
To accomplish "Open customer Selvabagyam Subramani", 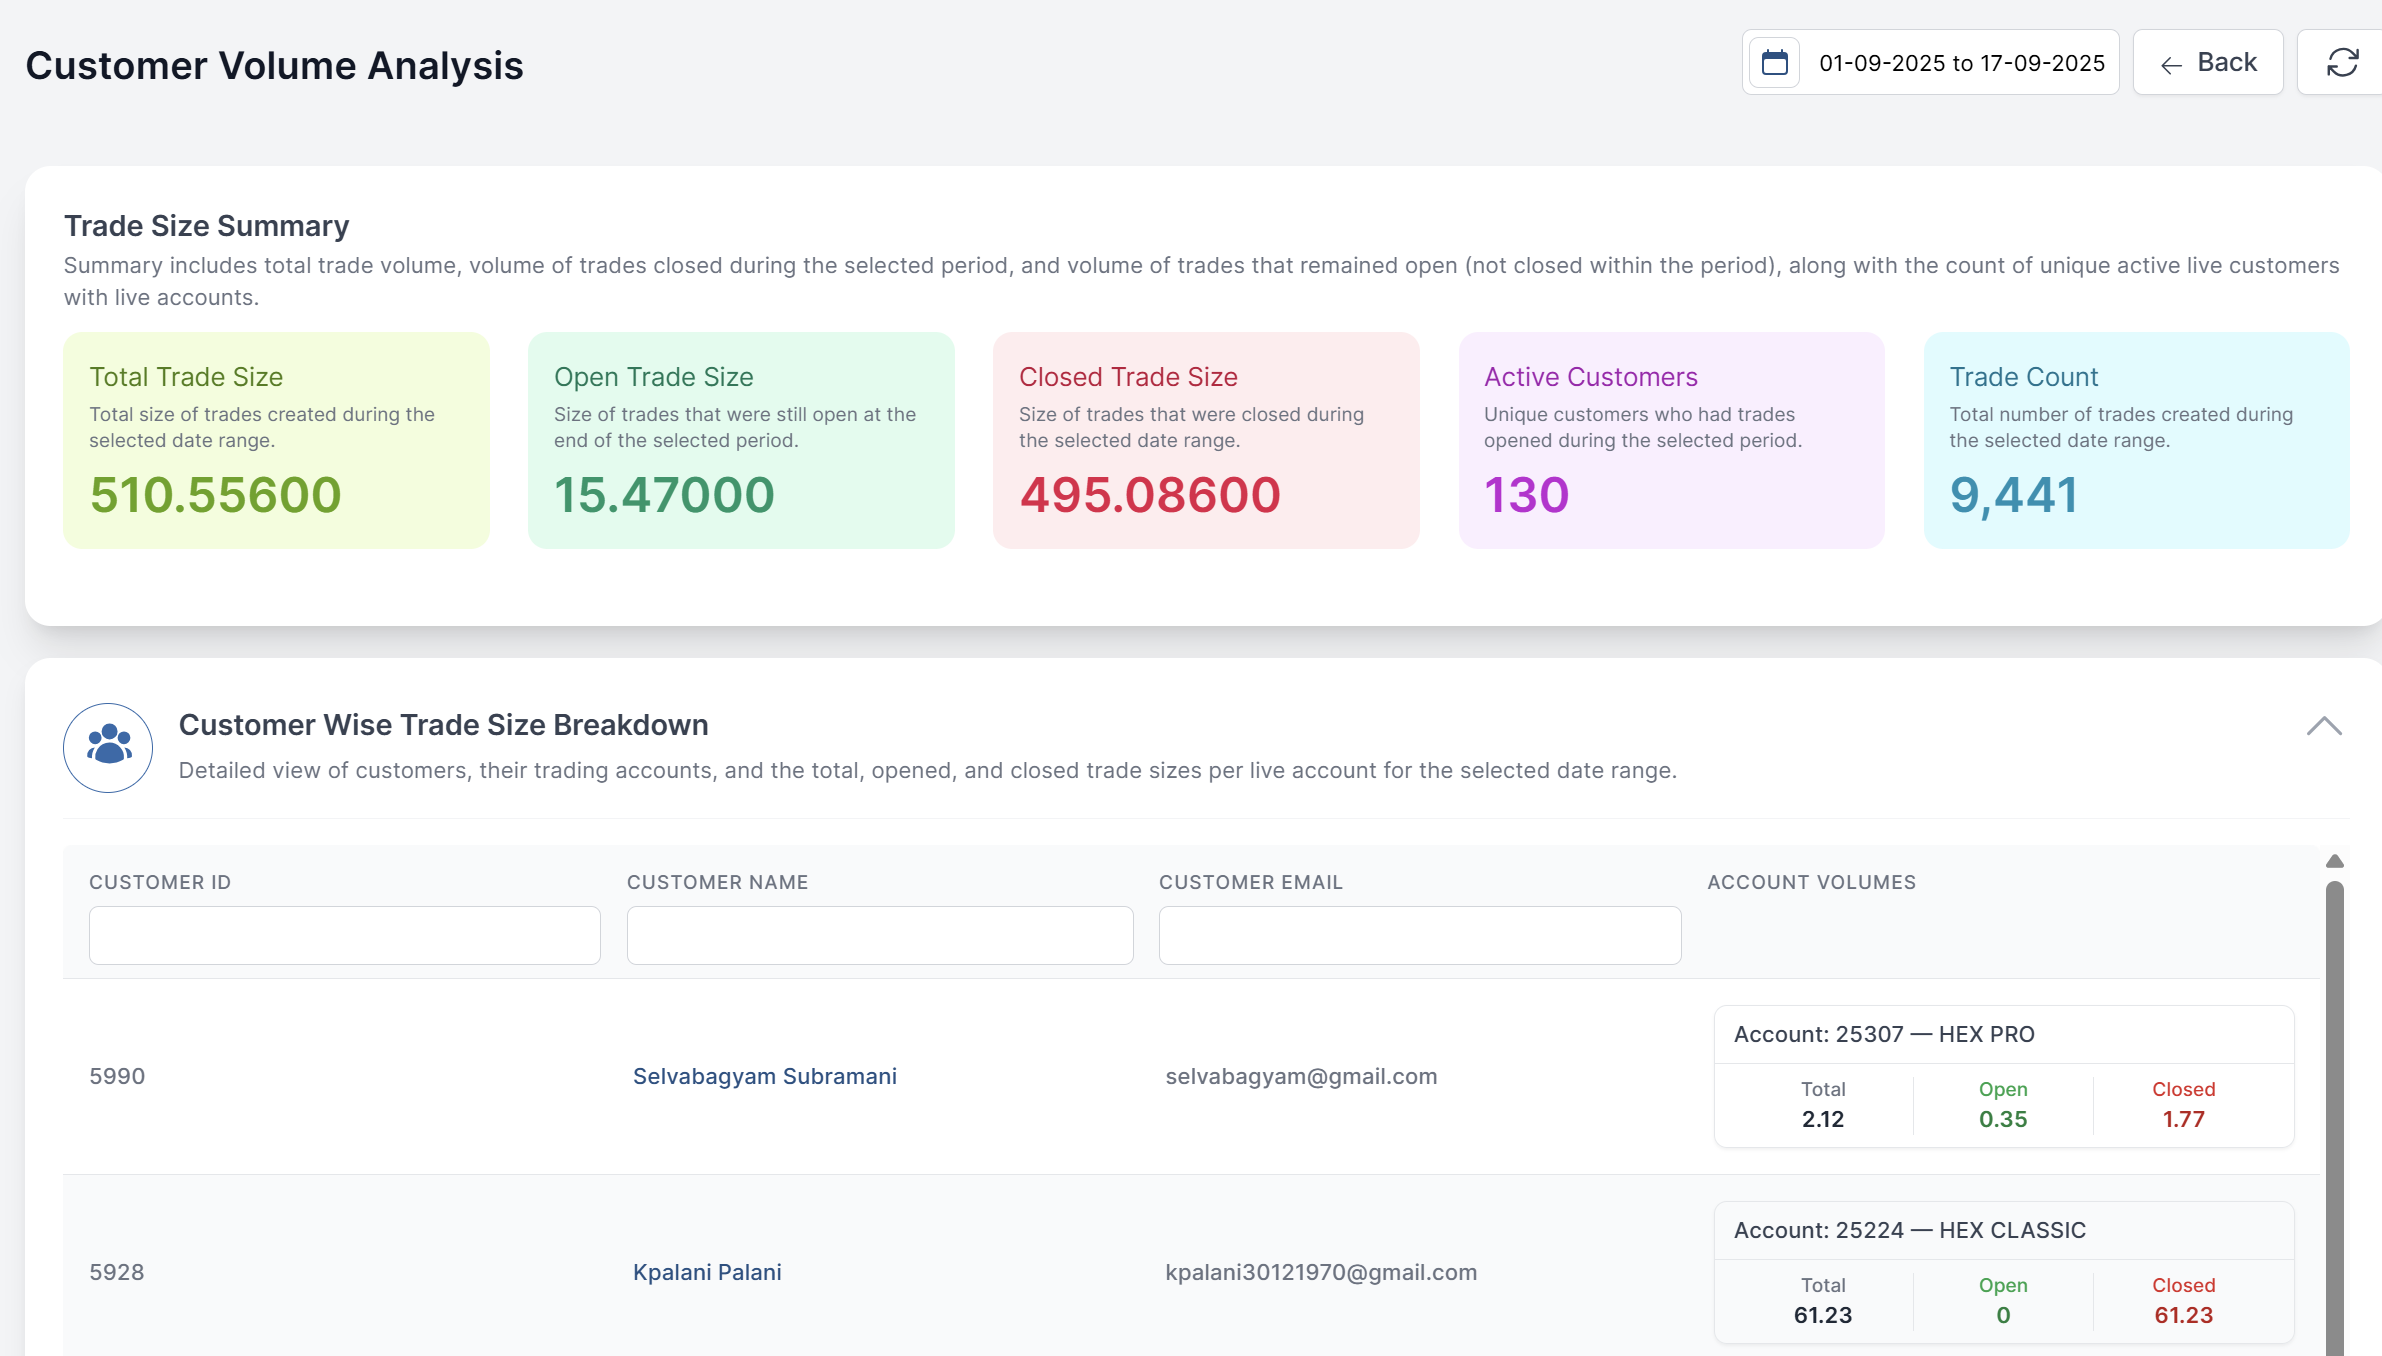I will point(765,1076).
